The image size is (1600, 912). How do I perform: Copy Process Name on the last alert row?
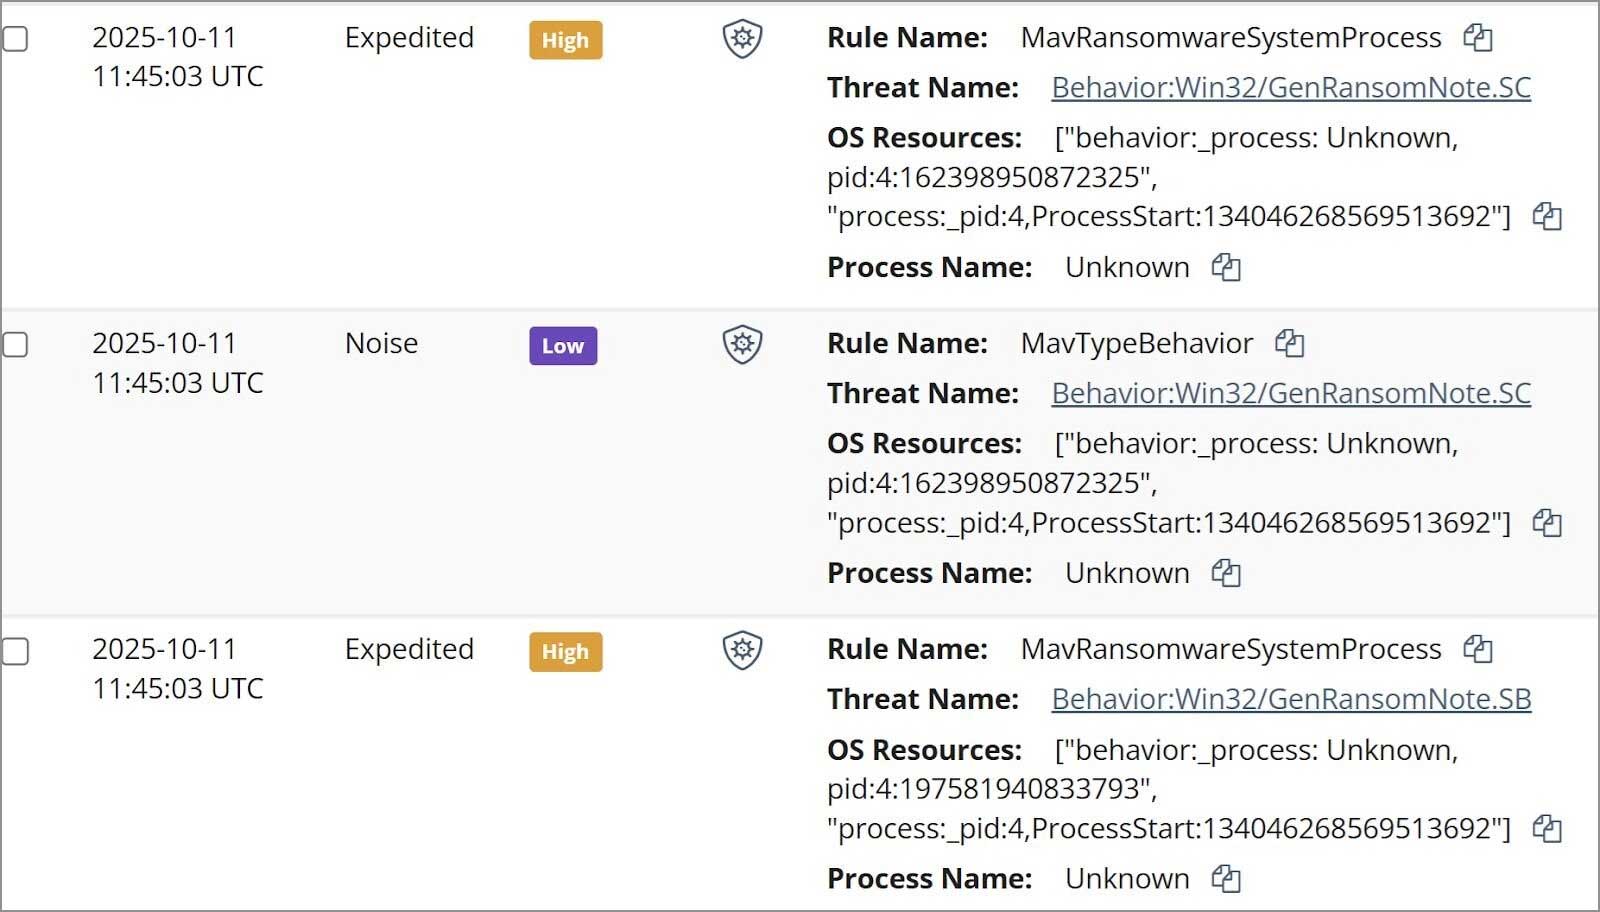1227,878
